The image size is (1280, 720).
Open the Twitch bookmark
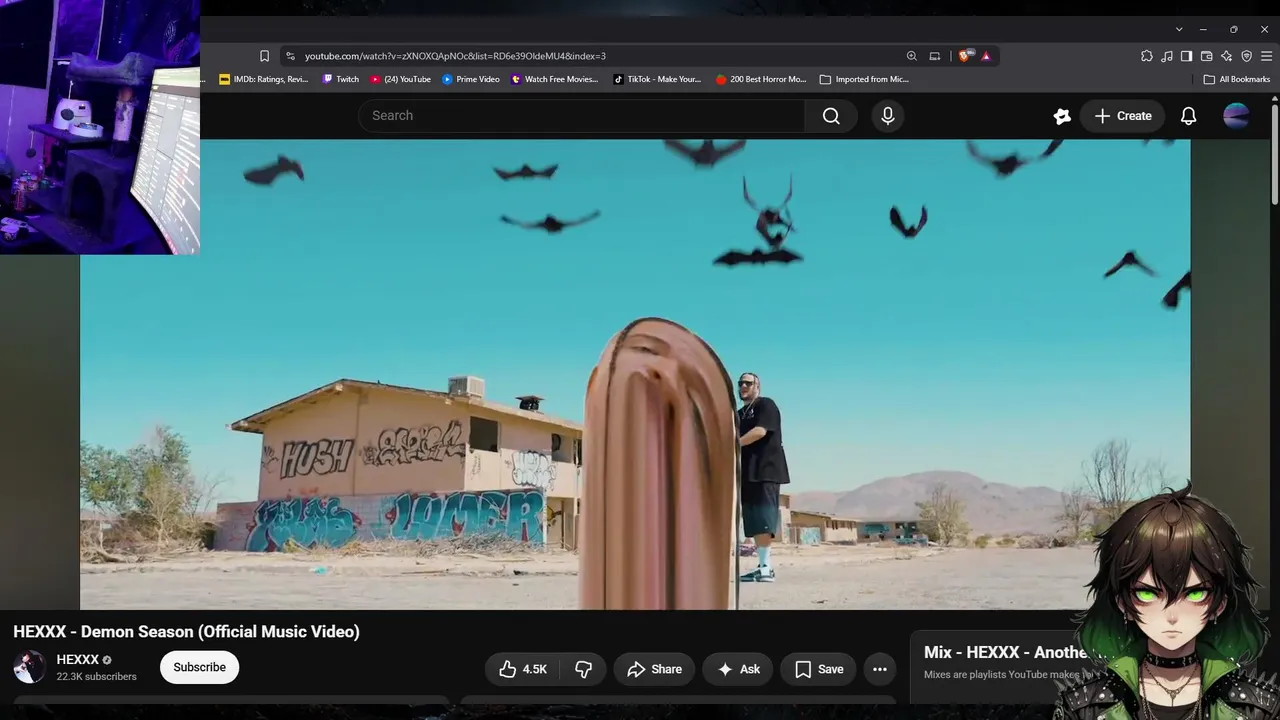click(x=341, y=79)
